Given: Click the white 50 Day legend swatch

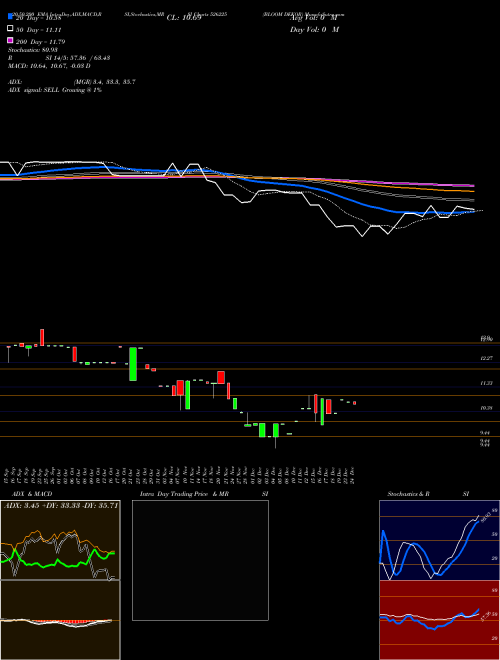Looking at the screenshot, I should pyautogui.click(x=10, y=29).
